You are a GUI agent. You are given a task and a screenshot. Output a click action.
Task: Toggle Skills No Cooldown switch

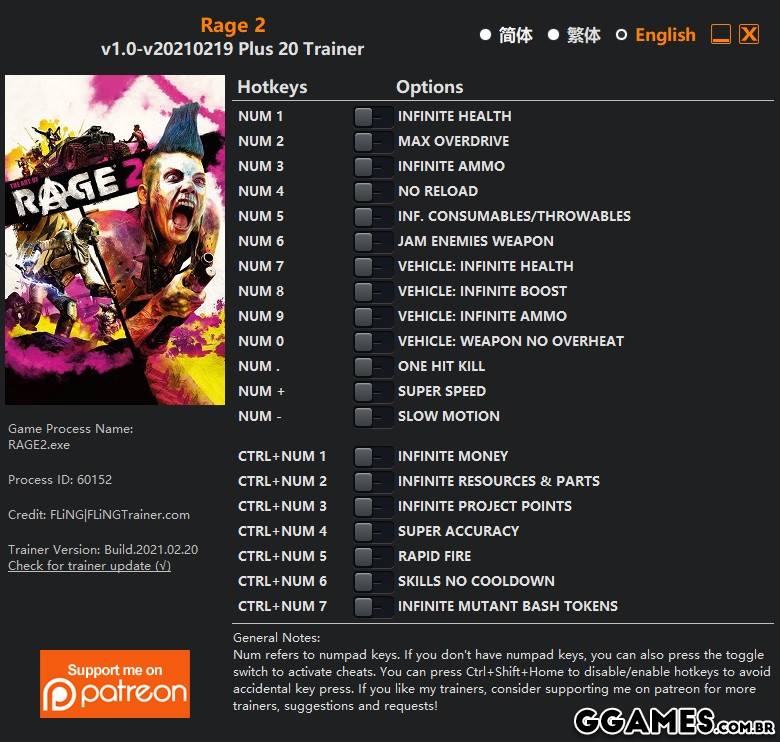pos(373,581)
